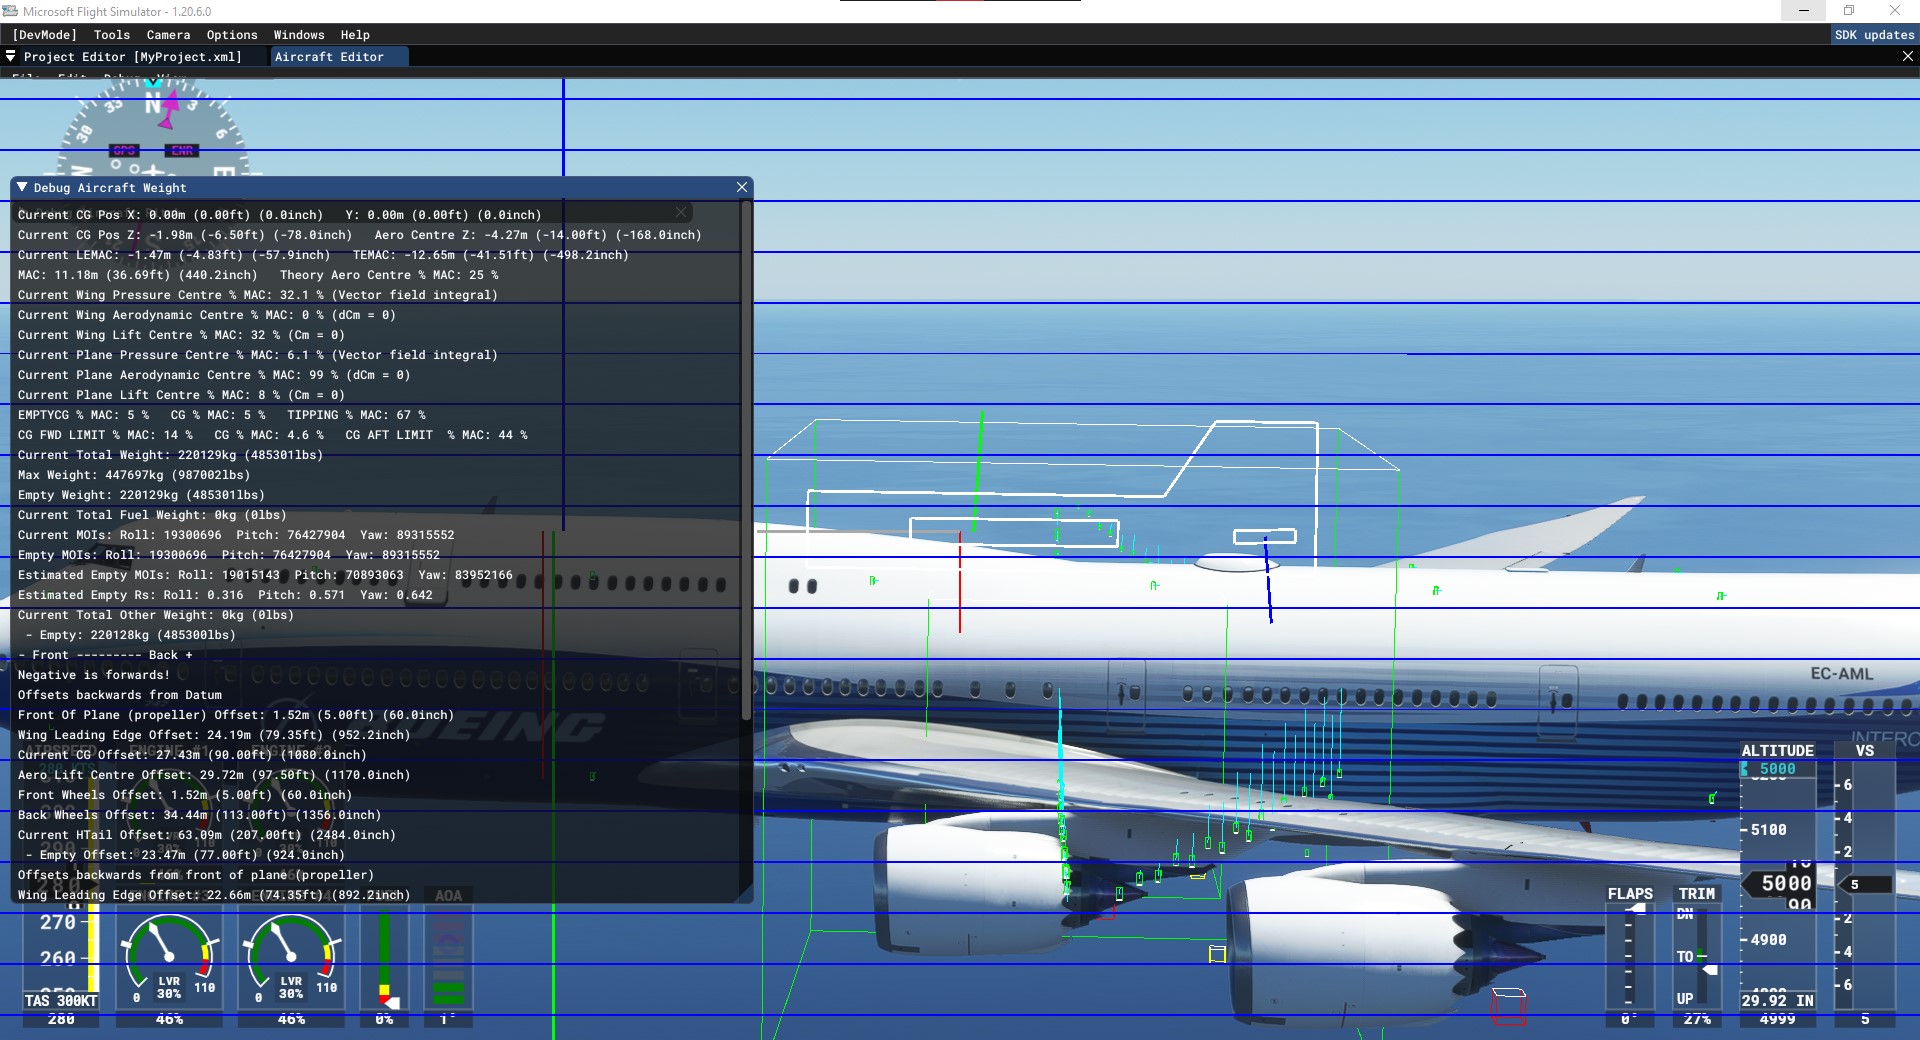
Task: Click the 'Current Plane Aerodynamic Centre % MAC' line
Action: click(214, 375)
